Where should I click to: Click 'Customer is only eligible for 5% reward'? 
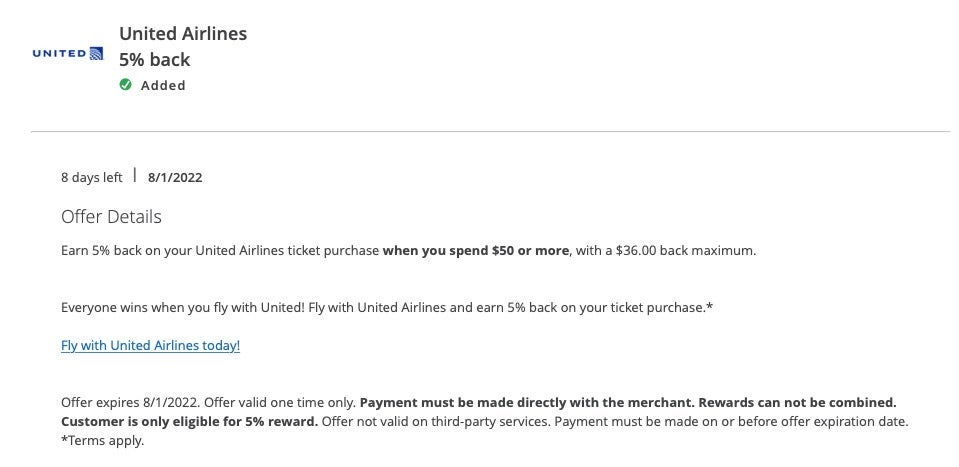click(189, 421)
